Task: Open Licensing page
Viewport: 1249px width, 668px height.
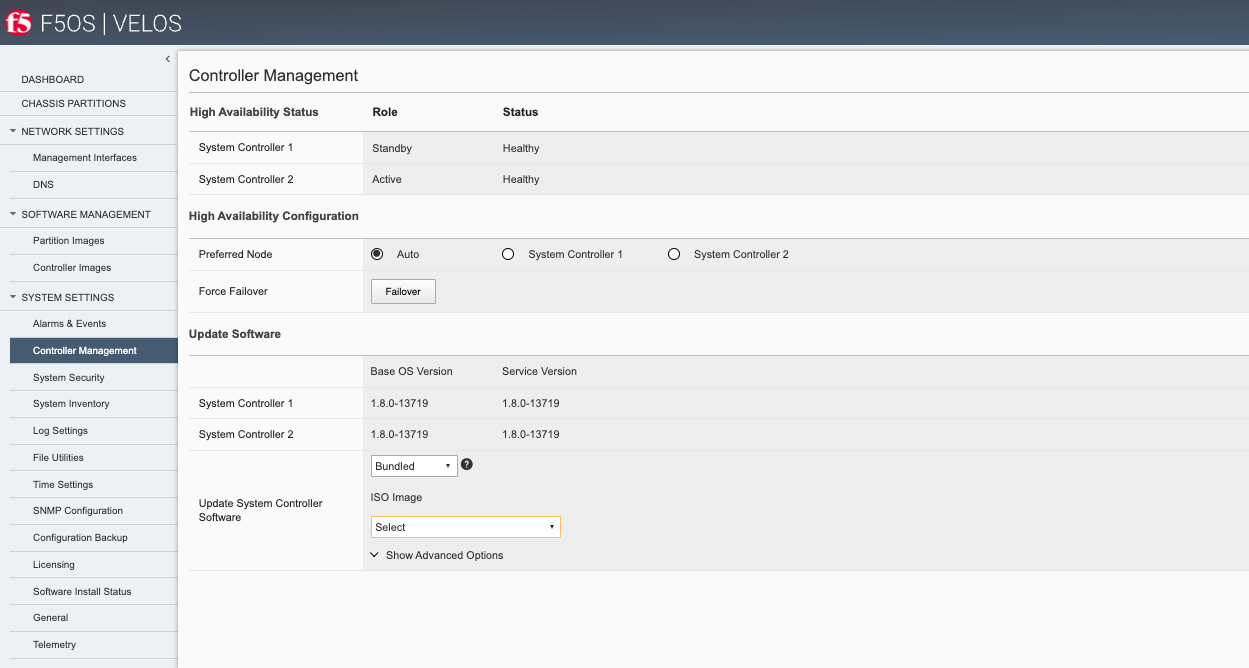Action: [x=54, y=564]
